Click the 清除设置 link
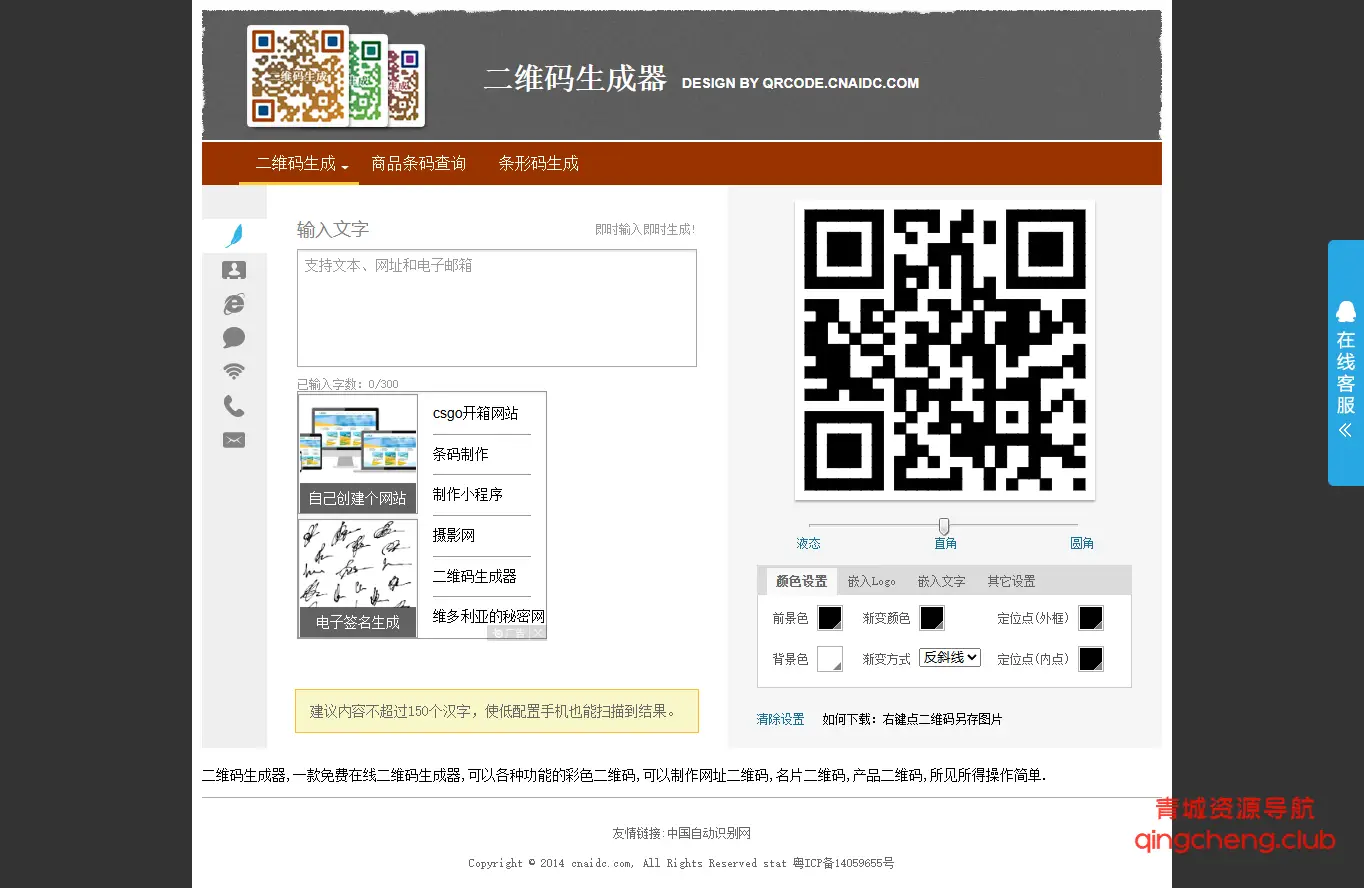The image size is (1364, 888). pos(780,719)
